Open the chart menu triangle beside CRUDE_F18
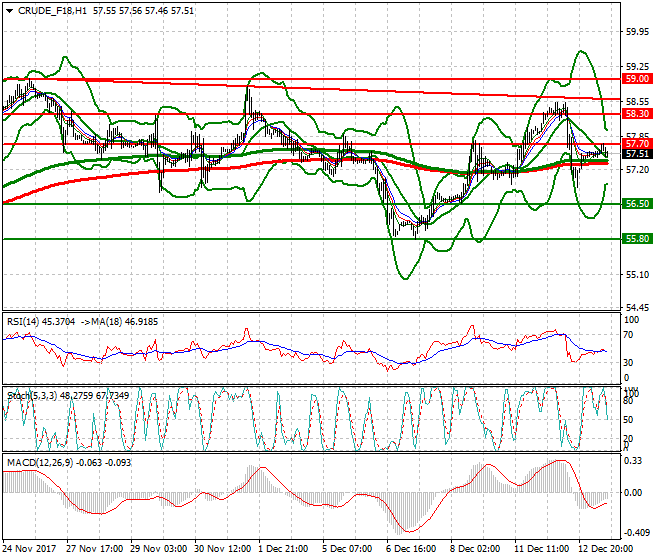Image resolution: width=660 pixels, height=560 pixels. coord(10,11)
